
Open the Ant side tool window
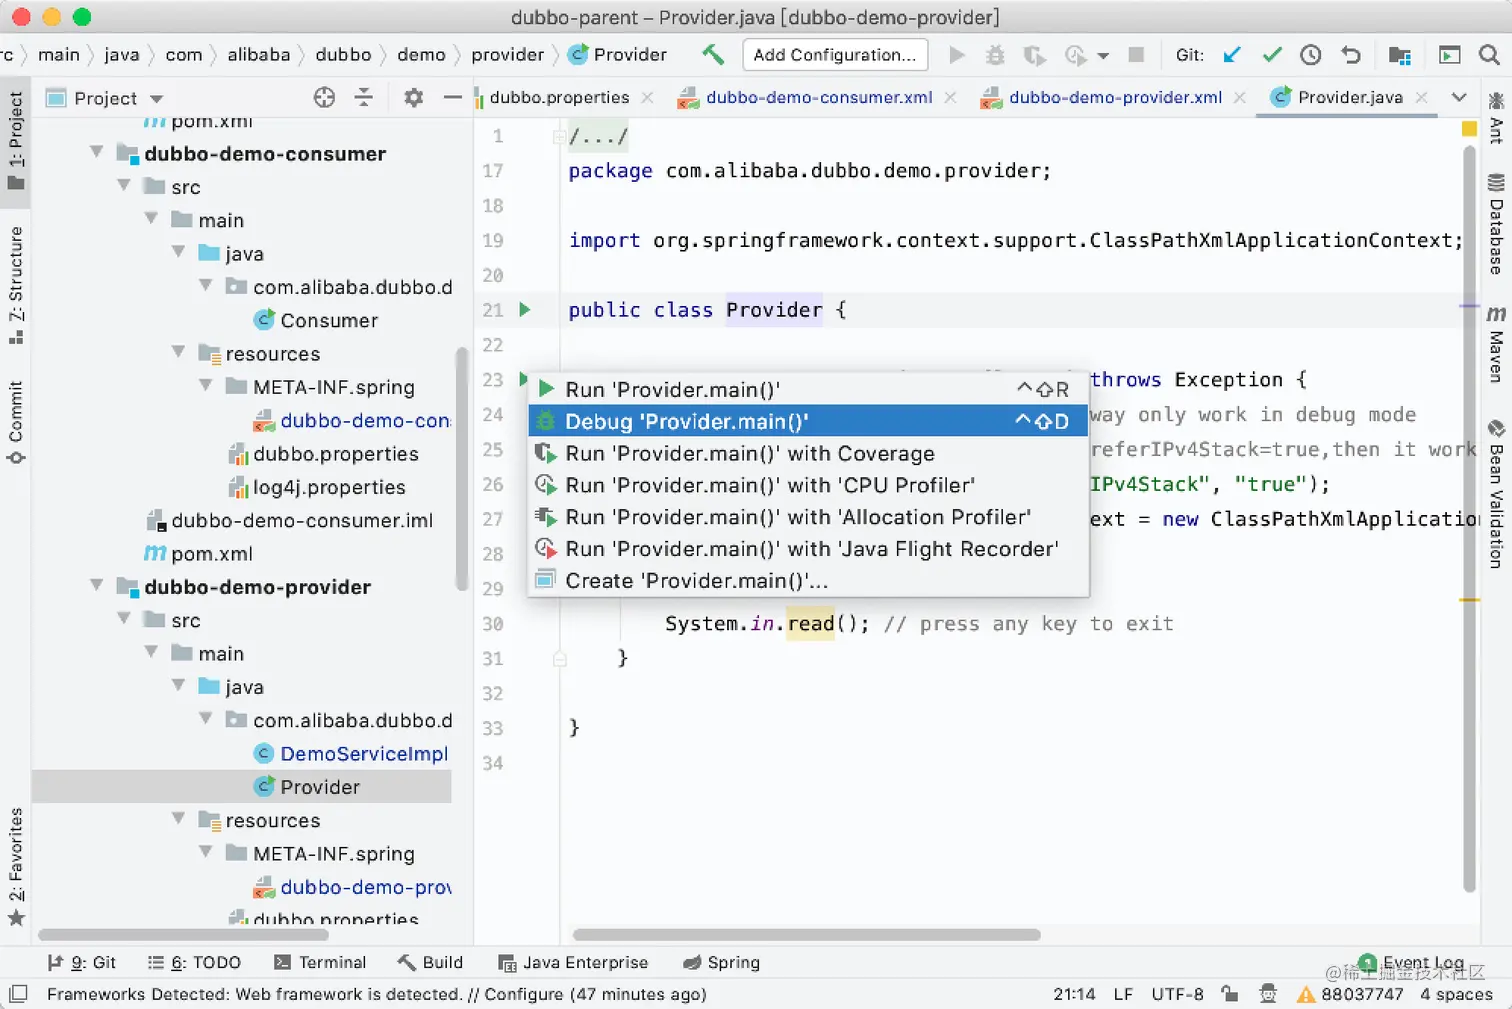click(1496, 118)
